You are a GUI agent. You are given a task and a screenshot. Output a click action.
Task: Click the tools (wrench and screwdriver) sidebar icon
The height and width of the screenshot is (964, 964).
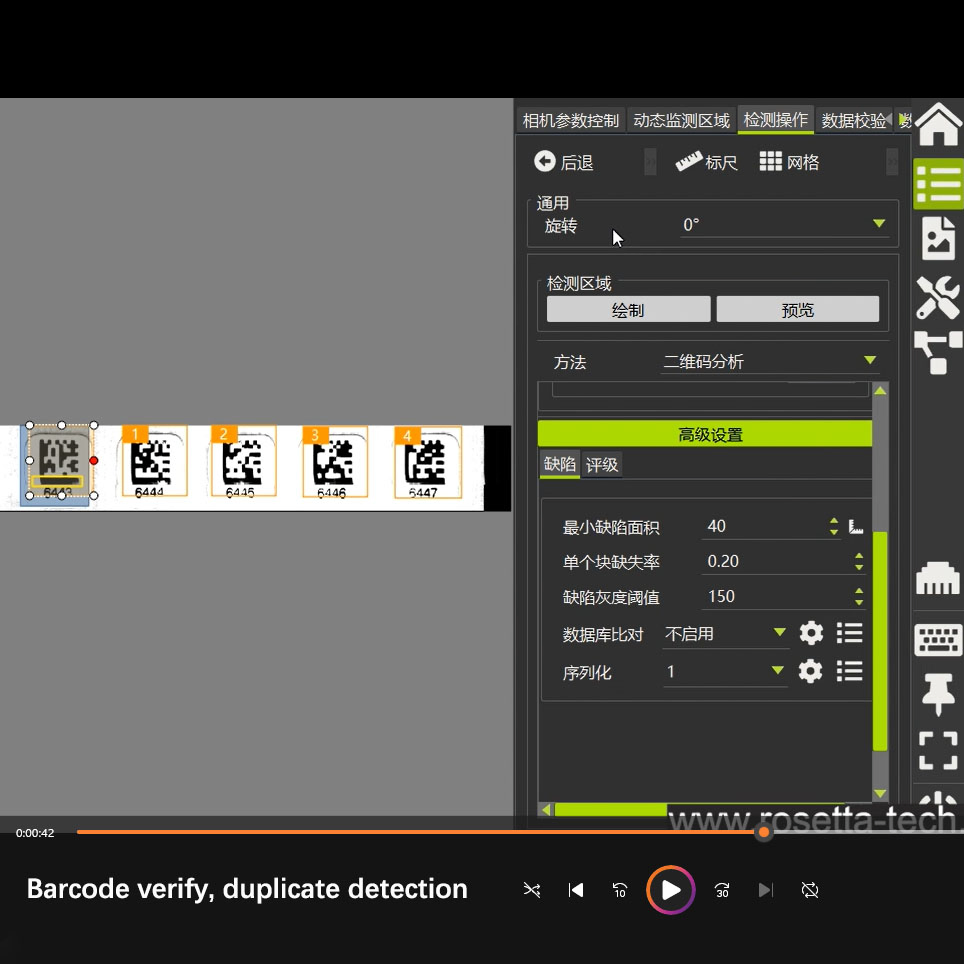click(x=937, y=297)
